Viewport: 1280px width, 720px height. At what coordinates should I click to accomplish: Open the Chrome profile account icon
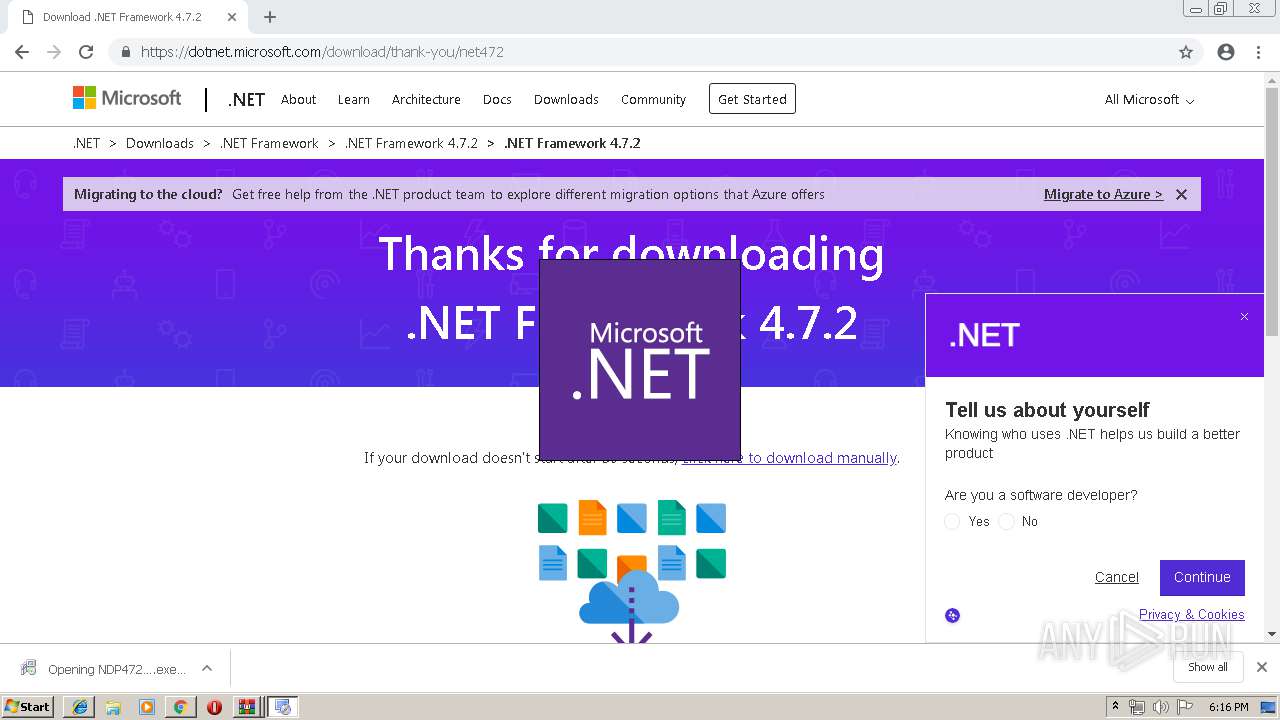tap(1226, 52)
